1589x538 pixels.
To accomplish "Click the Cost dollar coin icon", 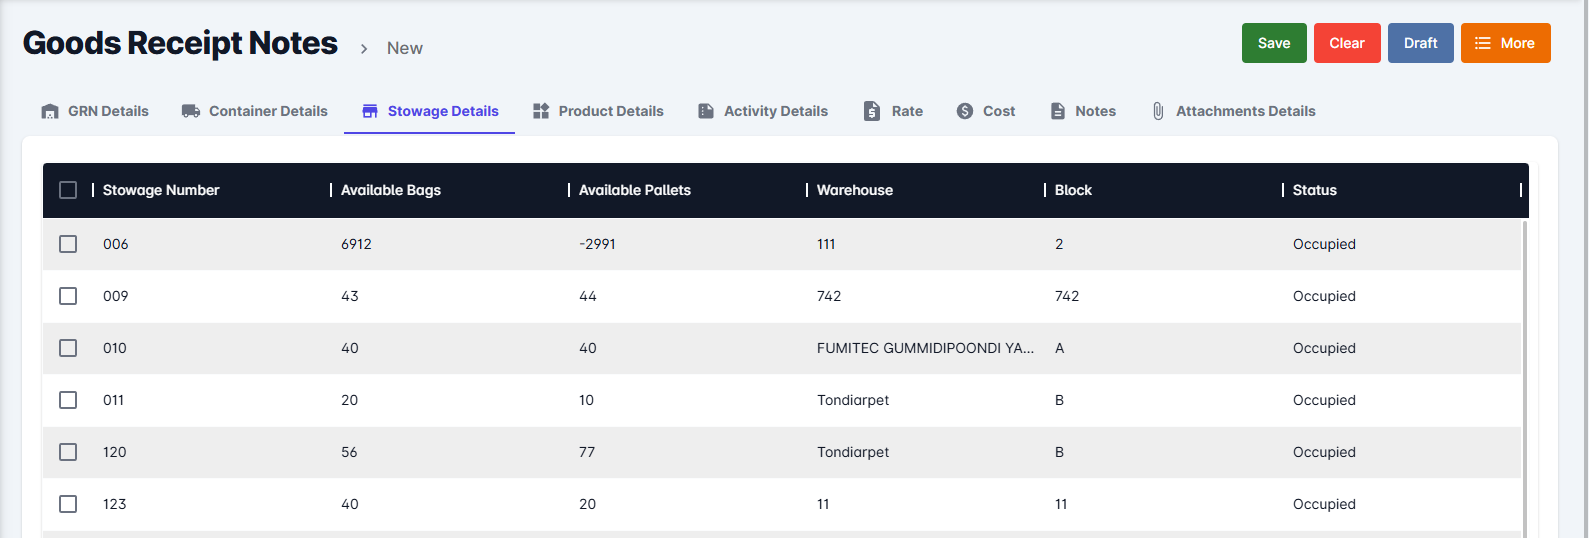I will click(x=965, y=111).
